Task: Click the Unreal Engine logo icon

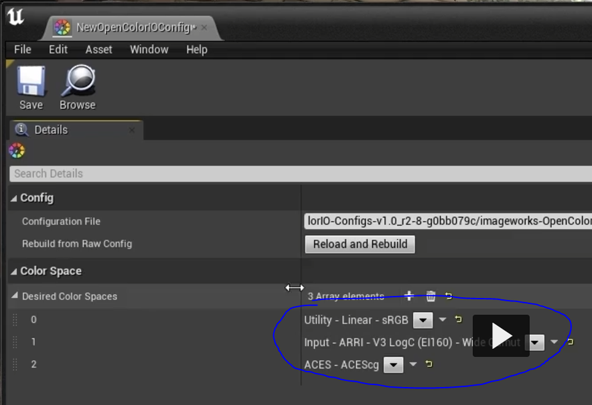Action: 16,17
